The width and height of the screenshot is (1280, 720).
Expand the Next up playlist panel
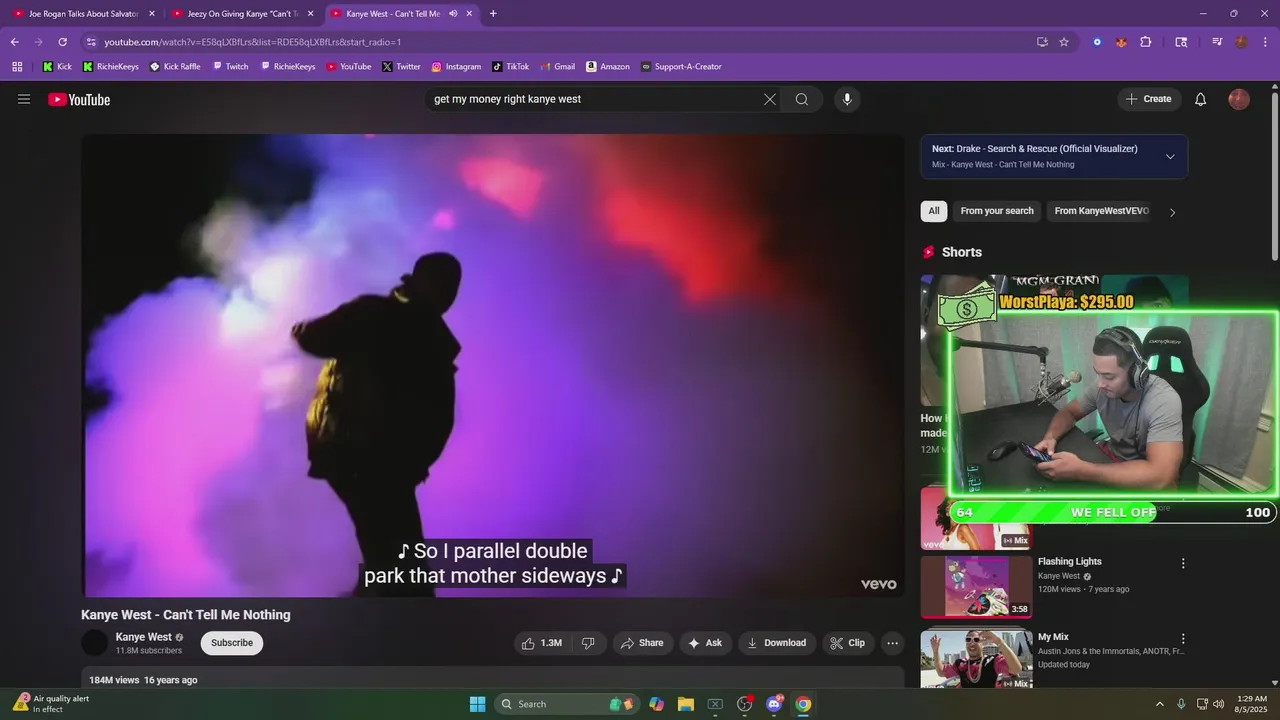pos(1170,157)
